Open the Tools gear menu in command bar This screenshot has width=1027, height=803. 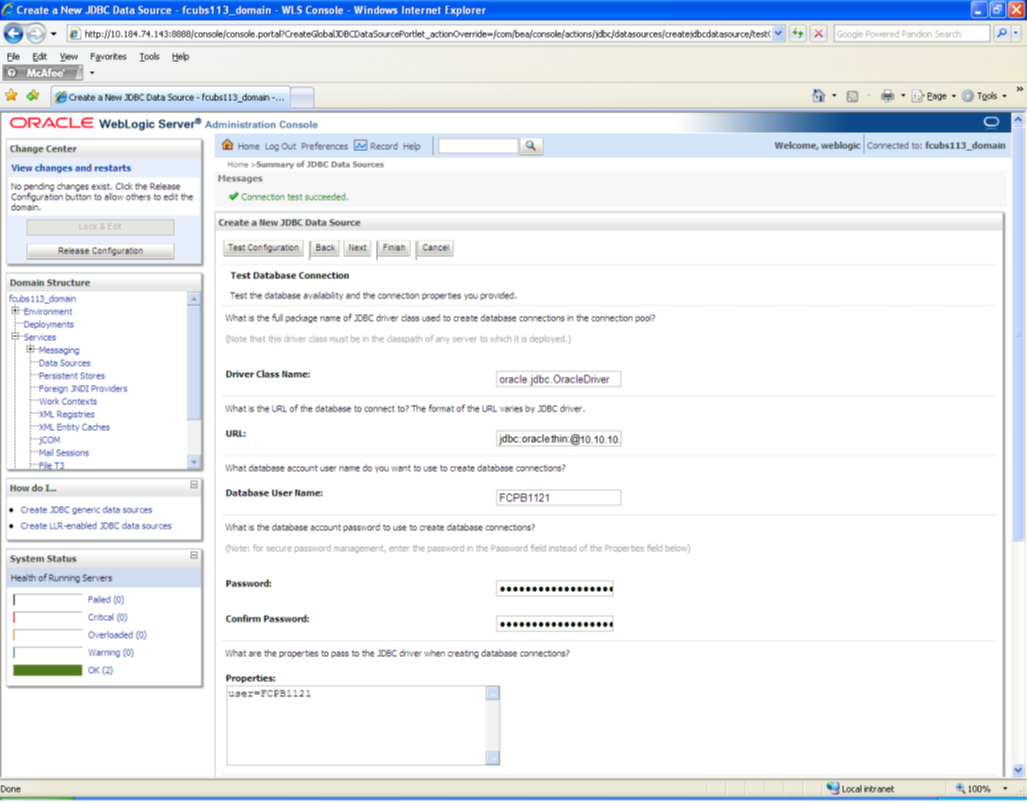tap(984, 96)
